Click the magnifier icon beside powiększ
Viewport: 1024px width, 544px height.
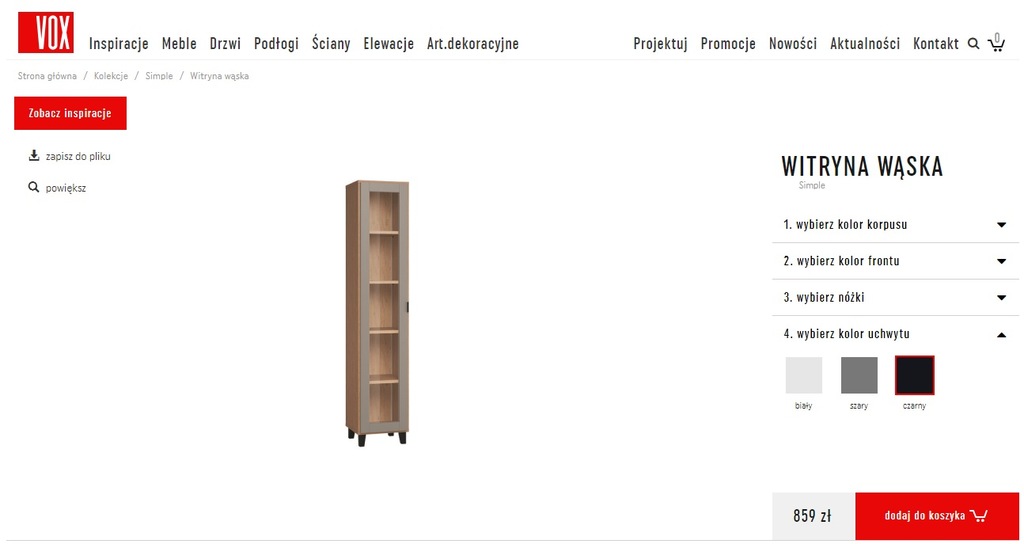pos(33,187)
